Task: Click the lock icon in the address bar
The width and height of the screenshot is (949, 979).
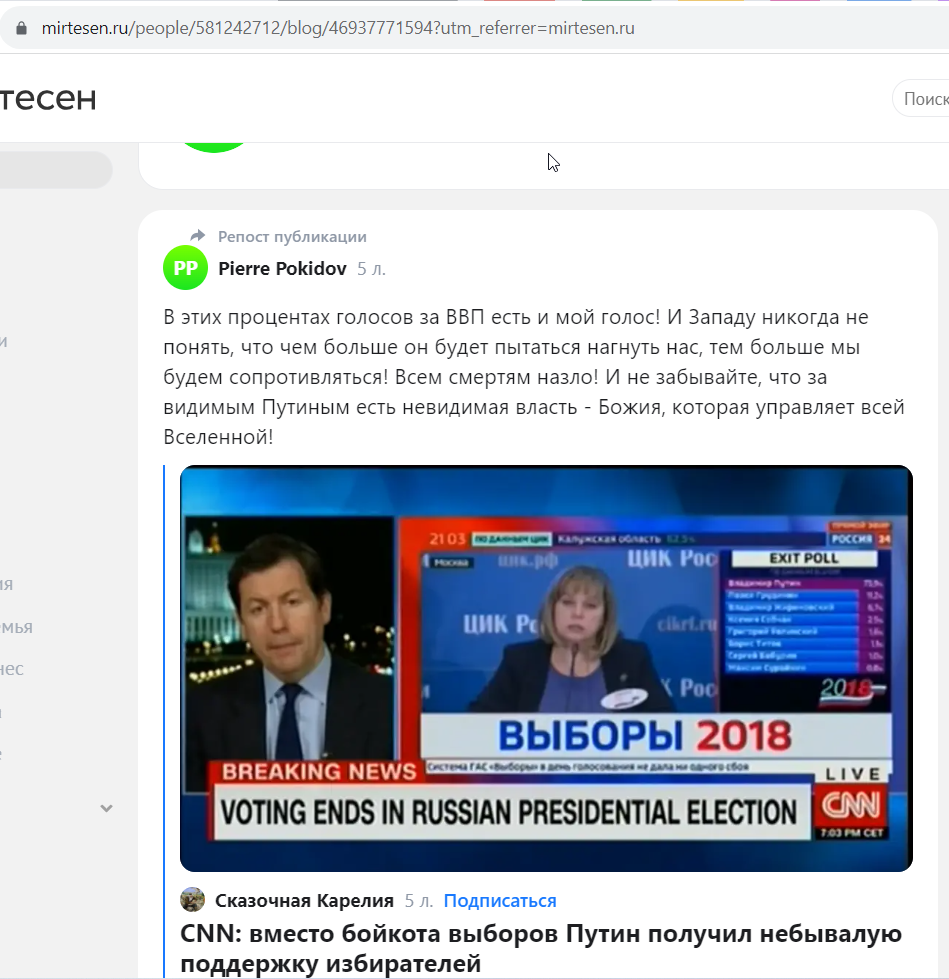Action: coord(21,28)
